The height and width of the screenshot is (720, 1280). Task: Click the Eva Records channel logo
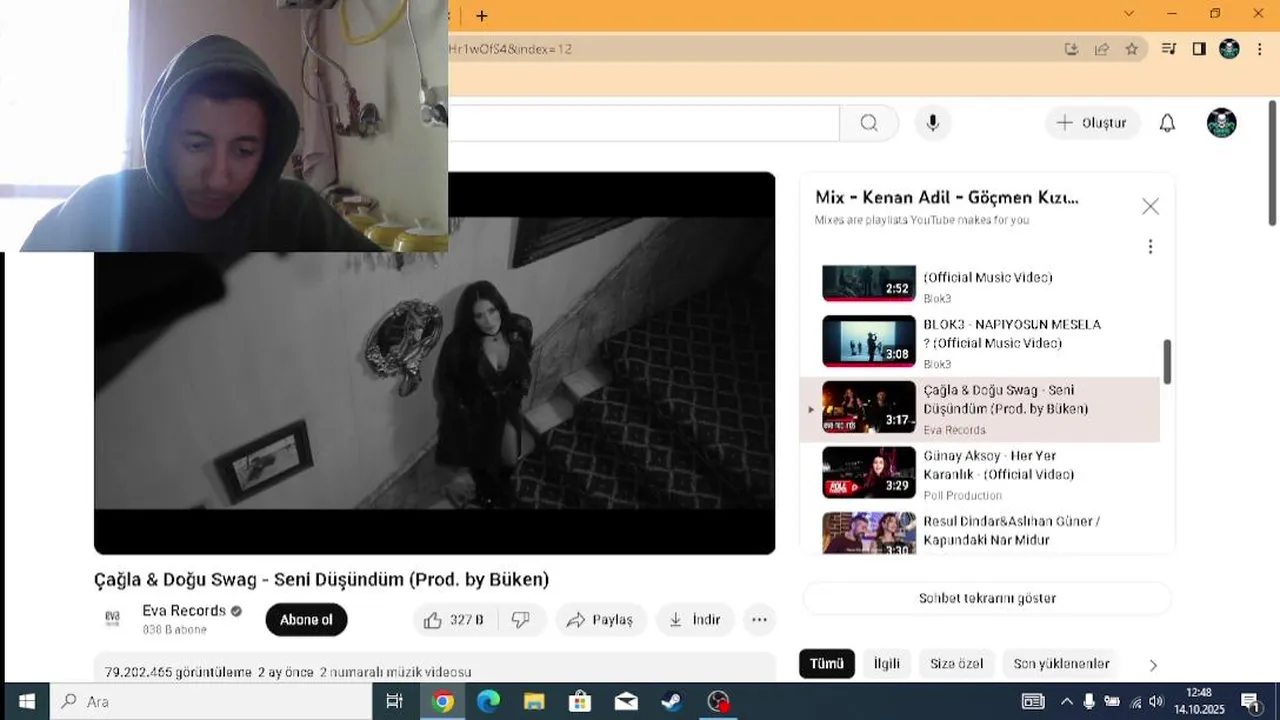[x=113, y=619]
